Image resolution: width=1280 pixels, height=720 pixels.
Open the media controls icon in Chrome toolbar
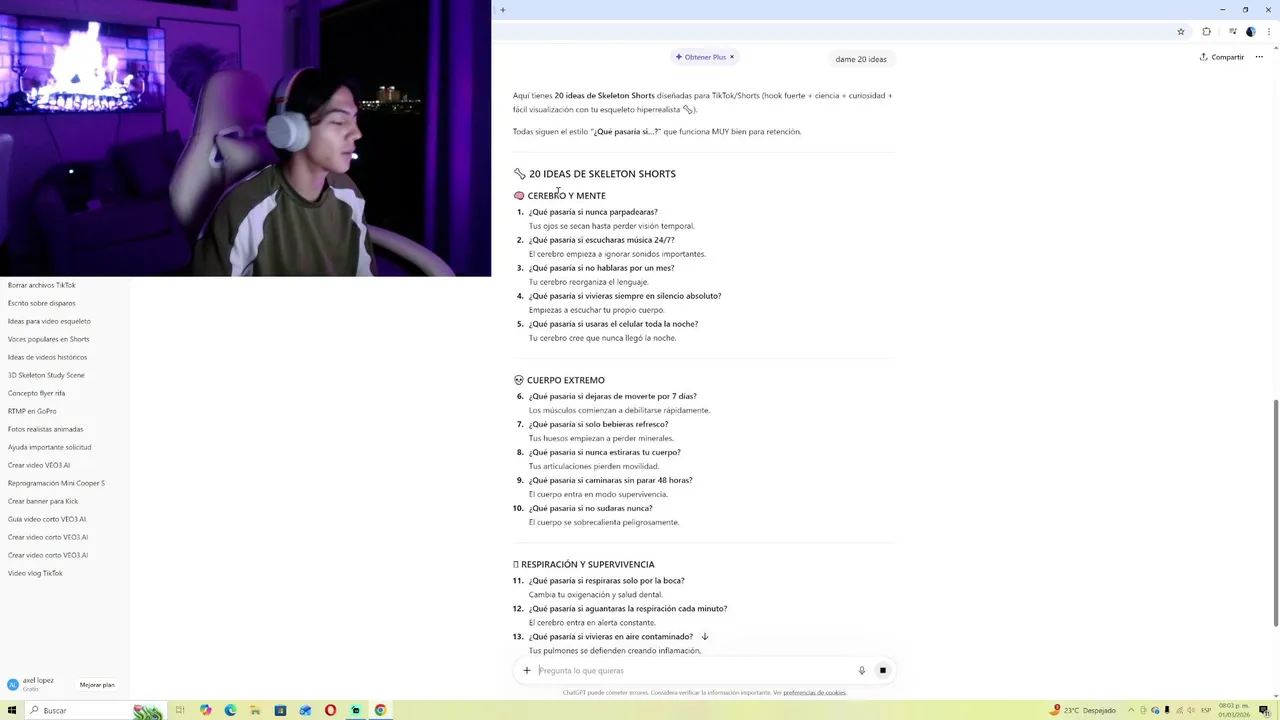point(1231,32)
